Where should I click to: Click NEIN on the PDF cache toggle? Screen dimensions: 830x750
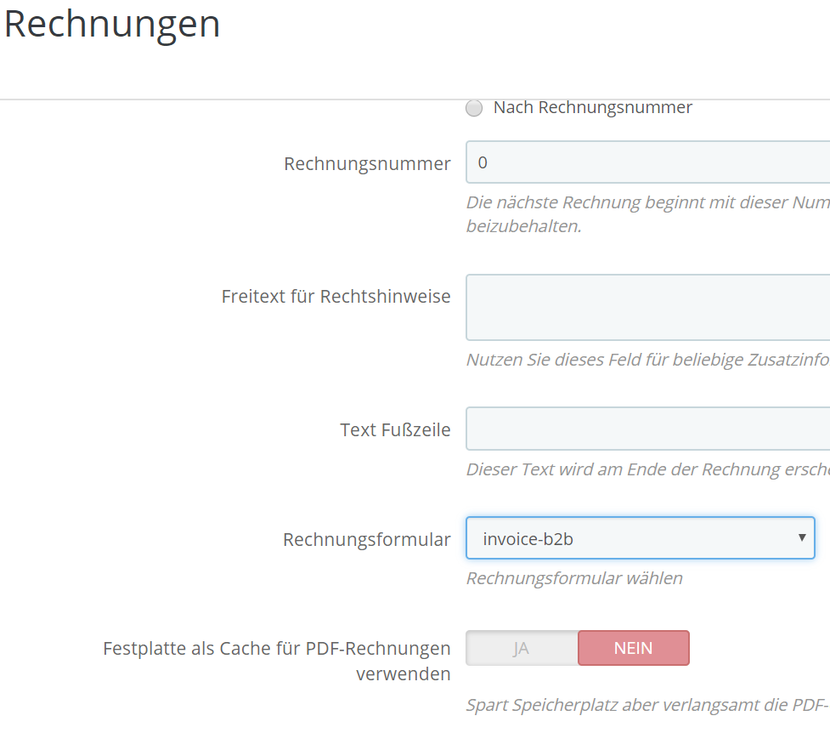pos(633,648)
